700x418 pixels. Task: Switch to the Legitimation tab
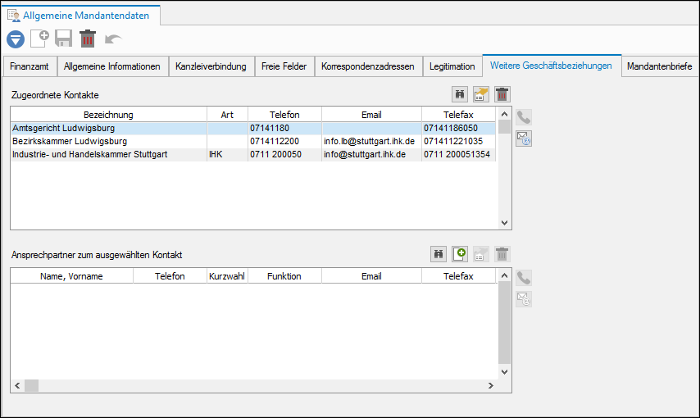coord(452,67)
